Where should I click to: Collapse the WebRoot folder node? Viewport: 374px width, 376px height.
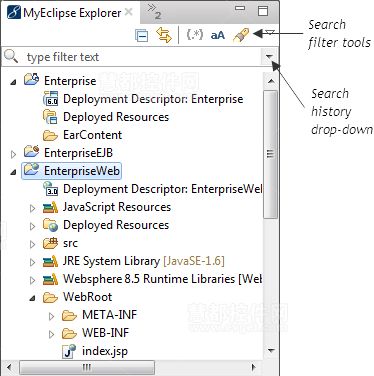coord(32,298)
